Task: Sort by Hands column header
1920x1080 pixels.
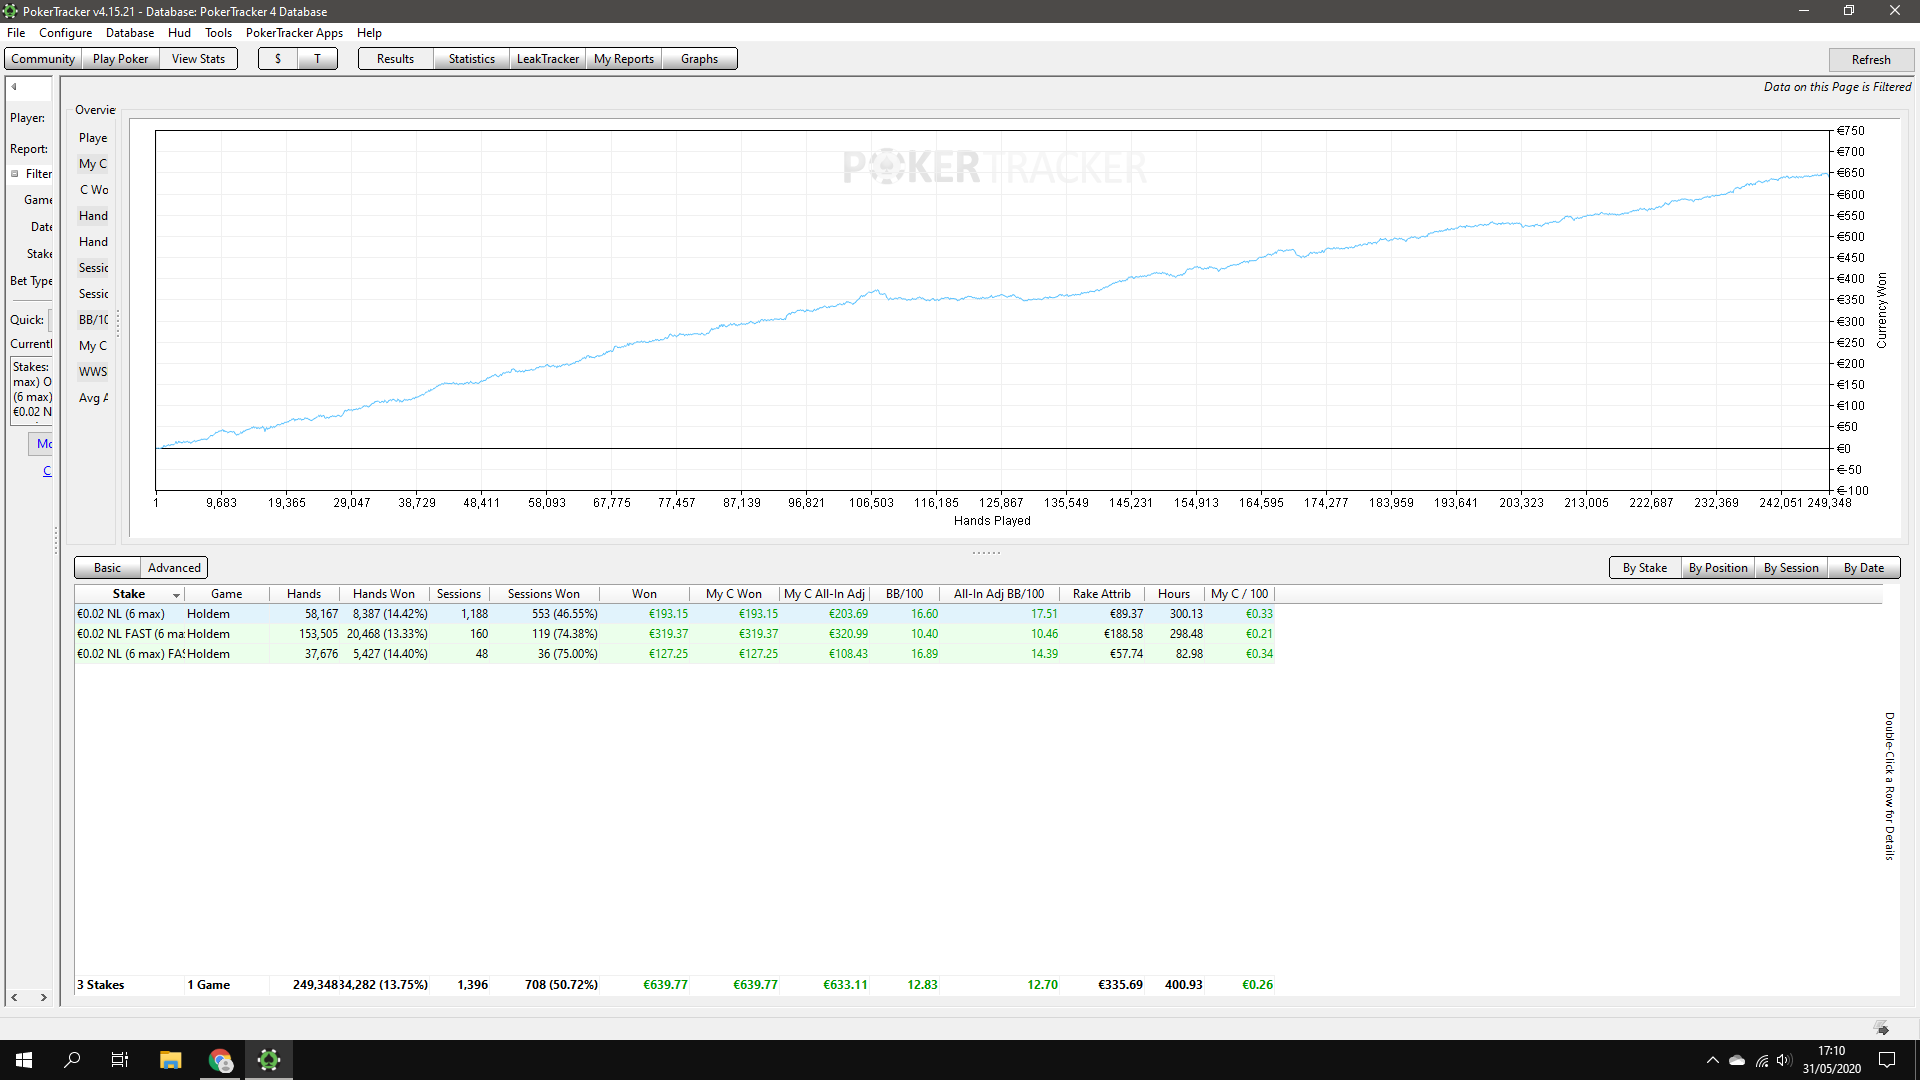Action: click(304, 594)
